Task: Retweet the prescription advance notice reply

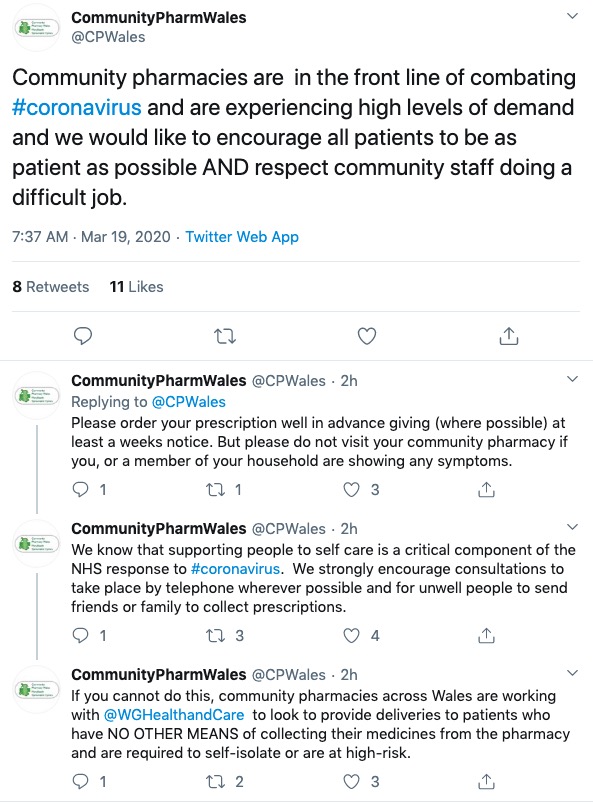Action: pos(216,490)
